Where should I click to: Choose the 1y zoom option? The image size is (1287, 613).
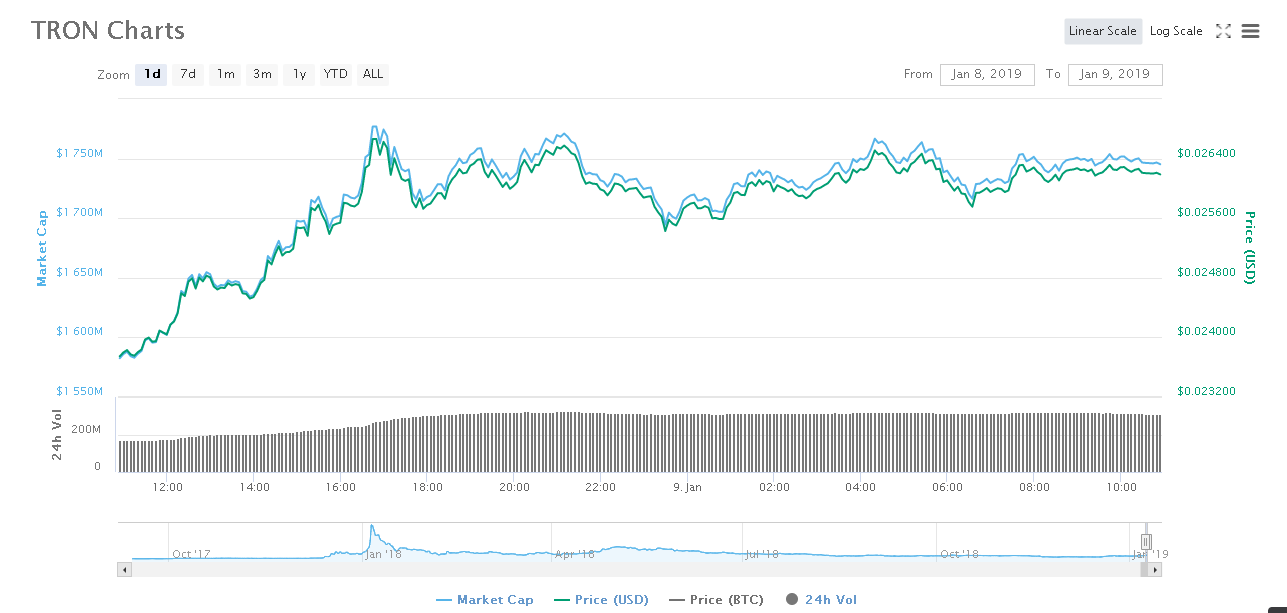tap(299, 74)
